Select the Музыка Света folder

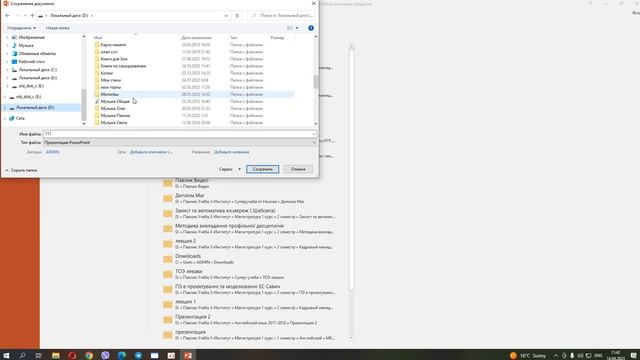(x=114, y=122)
